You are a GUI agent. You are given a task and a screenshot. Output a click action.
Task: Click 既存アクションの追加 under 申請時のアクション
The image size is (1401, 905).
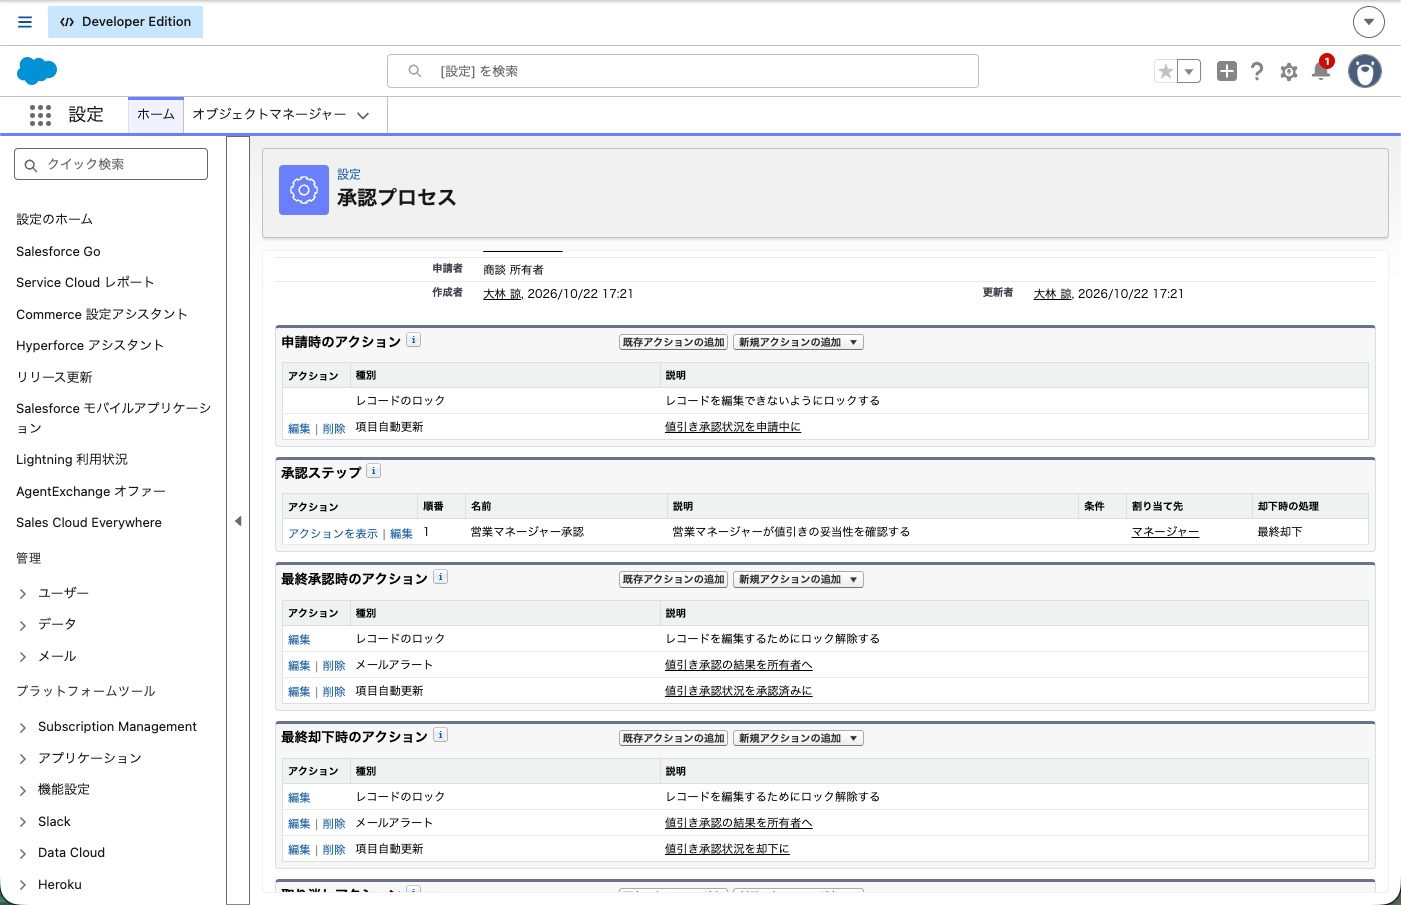point(673,342)
